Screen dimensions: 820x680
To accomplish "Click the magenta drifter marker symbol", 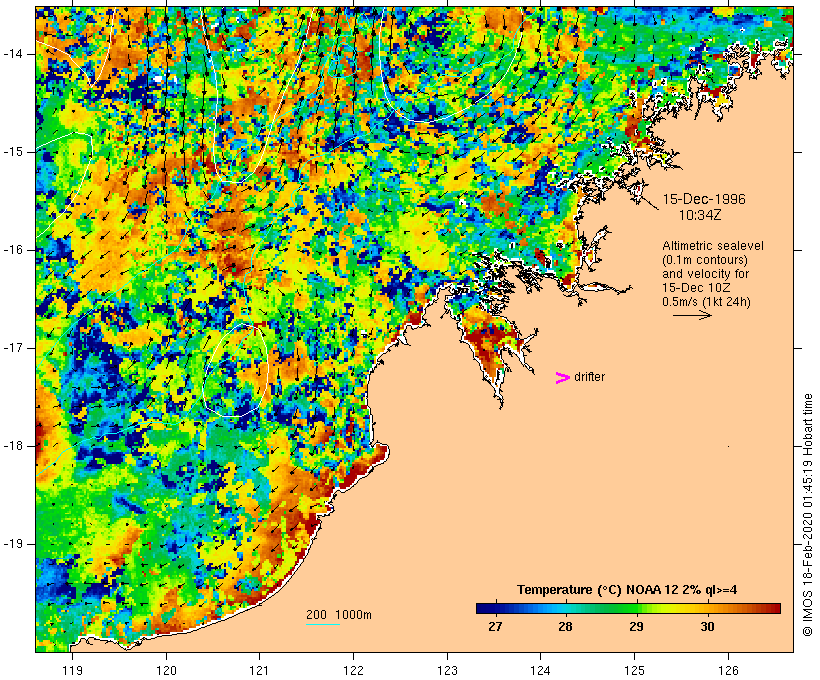I will click(562, 378).
